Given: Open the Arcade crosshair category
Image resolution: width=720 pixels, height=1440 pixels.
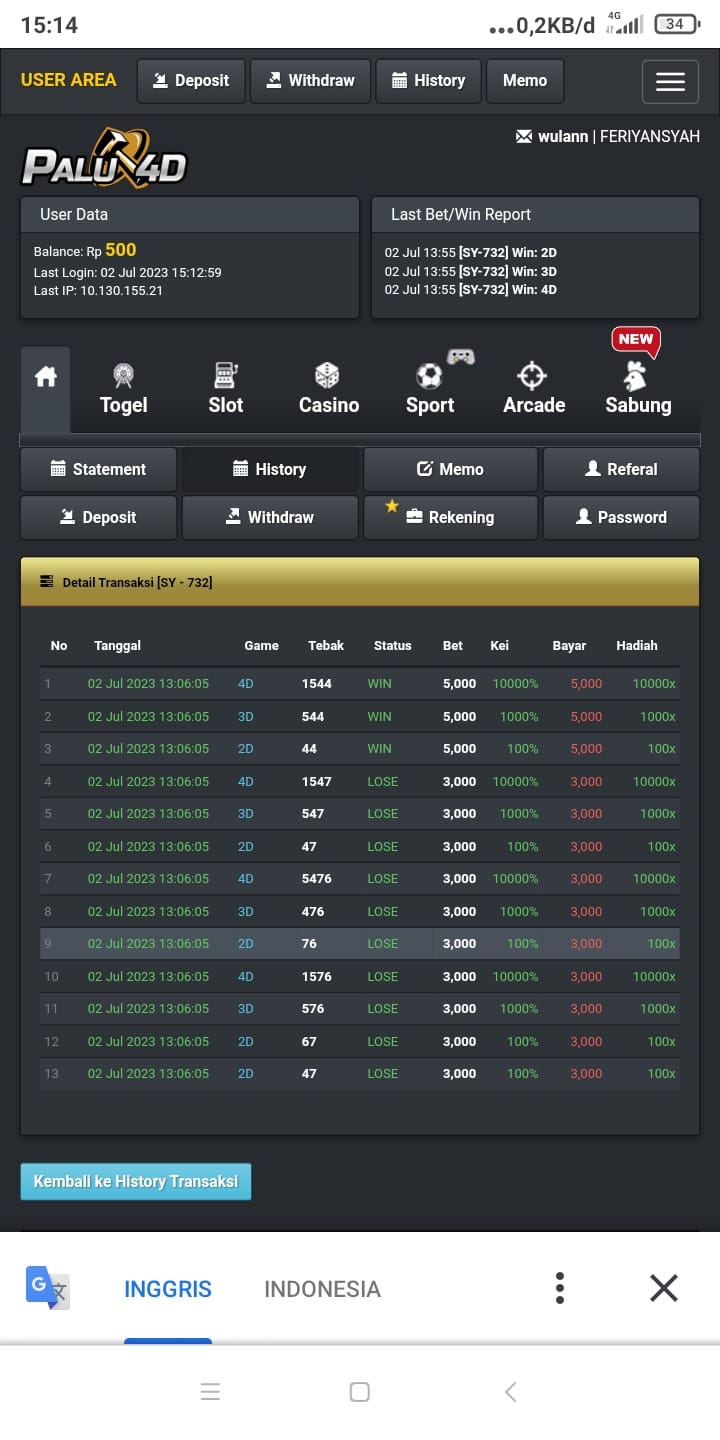Looking at the screenshot, I should [x=533, y=390].
